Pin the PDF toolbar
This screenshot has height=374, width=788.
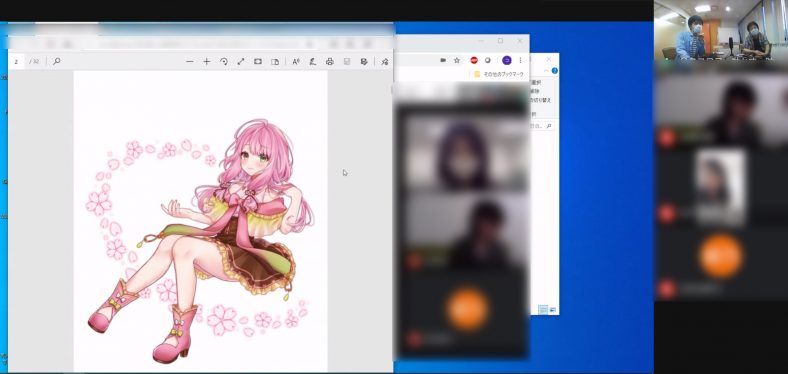point(385,61)
